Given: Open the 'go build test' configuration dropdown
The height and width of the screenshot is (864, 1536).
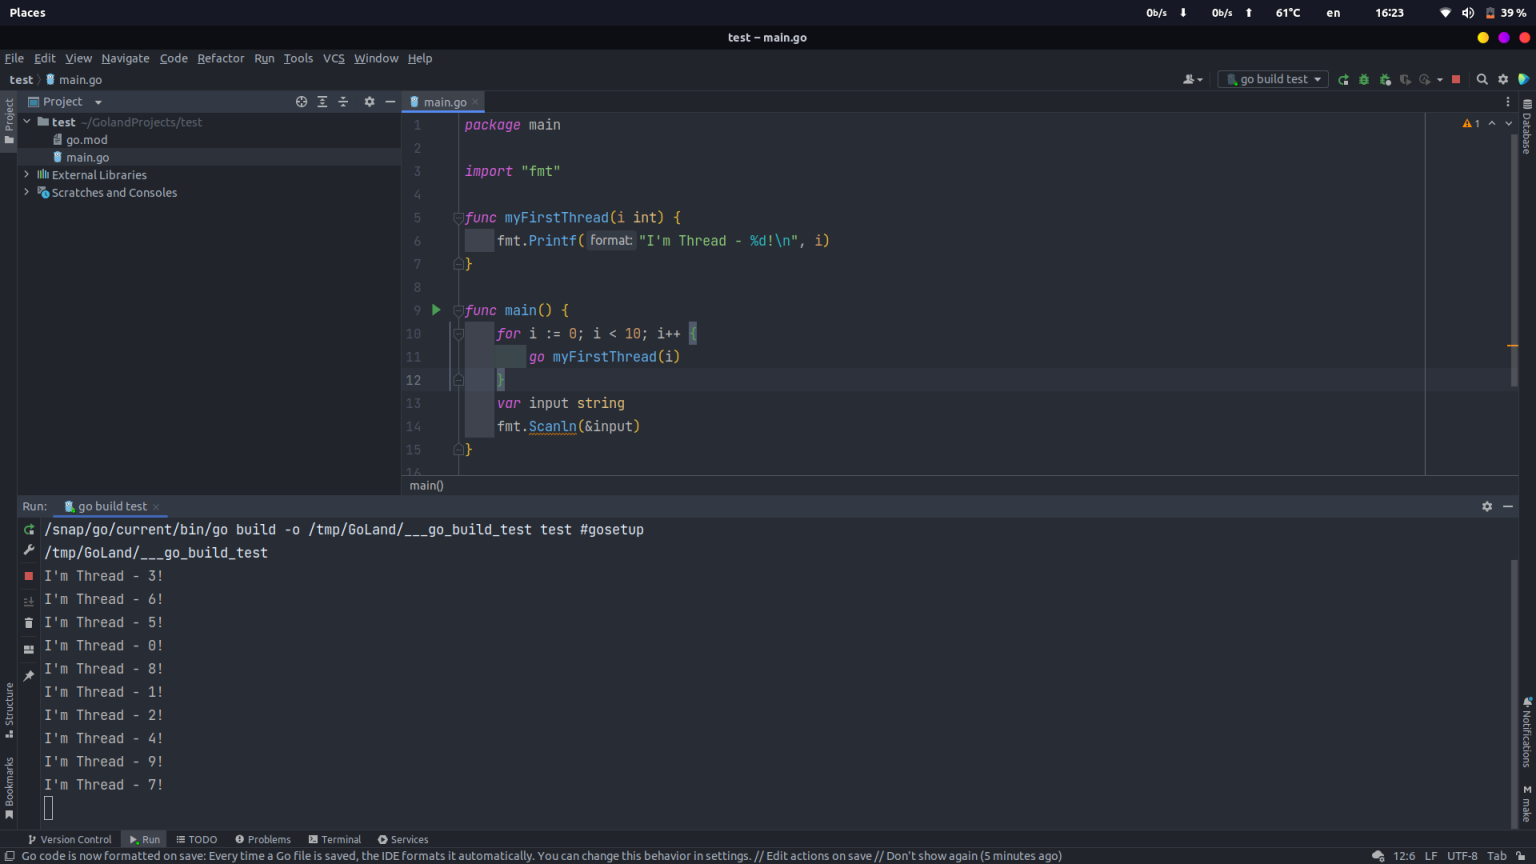Looking at the screenshot, I should coord(1272,79).
